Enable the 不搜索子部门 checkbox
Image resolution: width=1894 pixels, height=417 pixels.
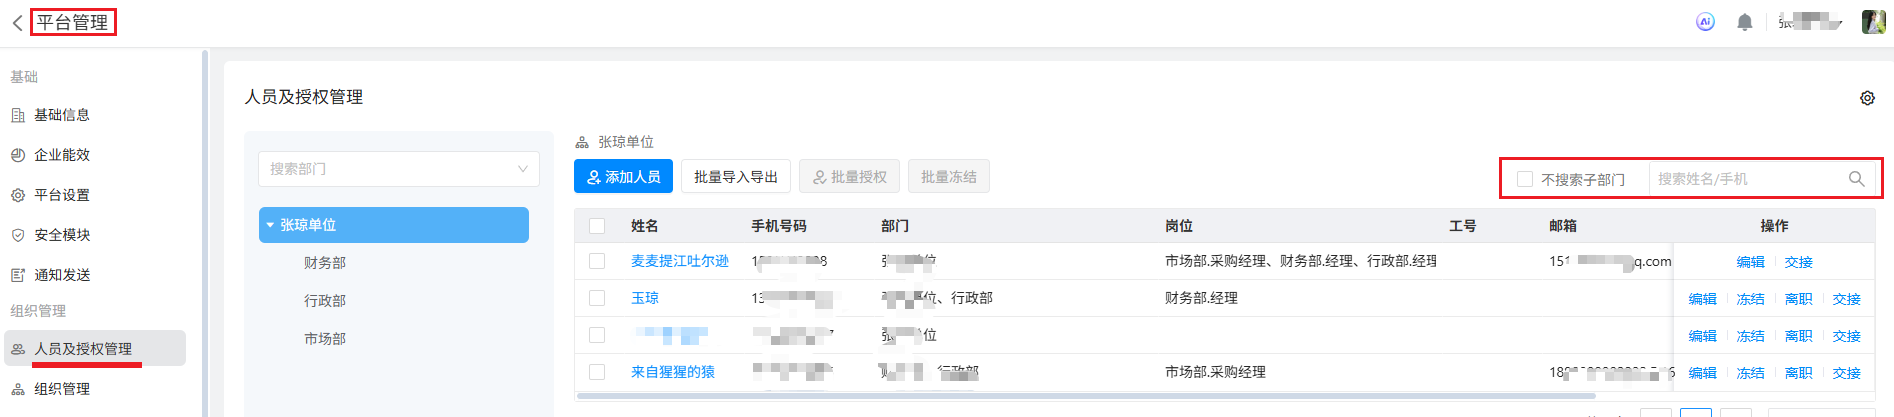(x=1524, y=179)
